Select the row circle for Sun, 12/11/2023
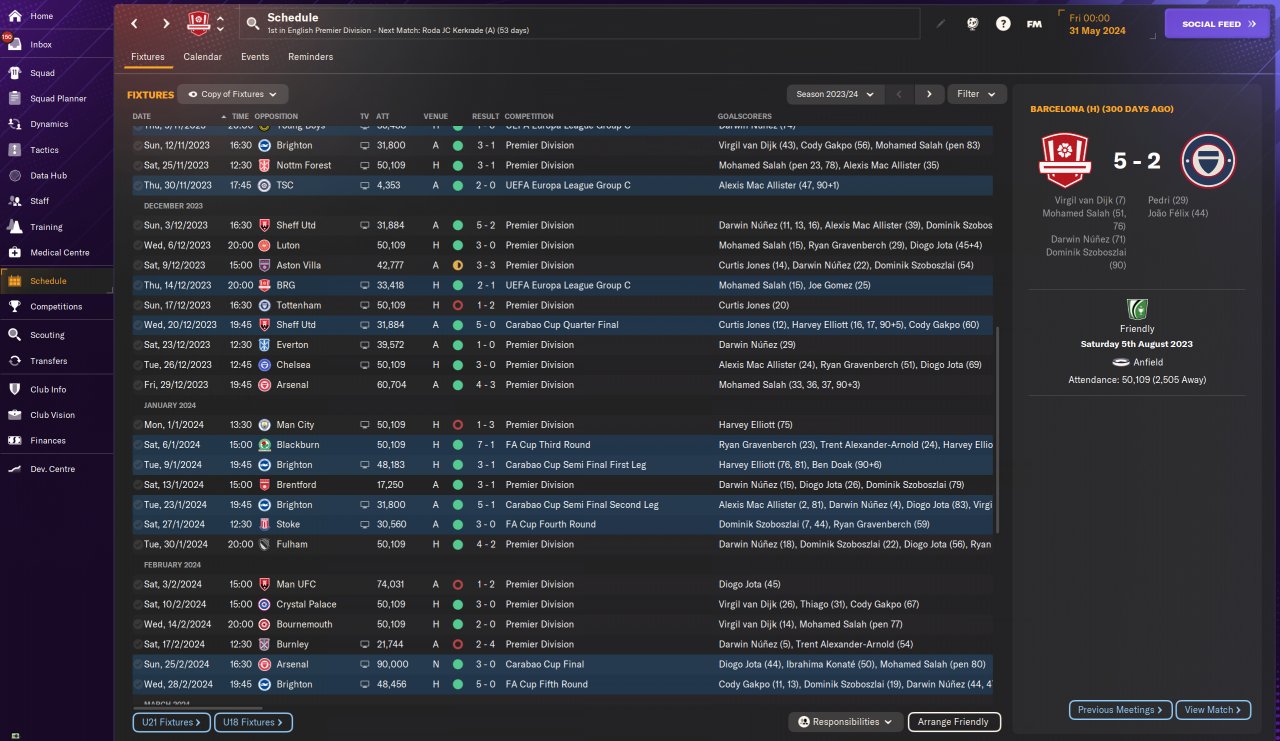Viewport: 1280px width, 741px height. click(138, 145)
